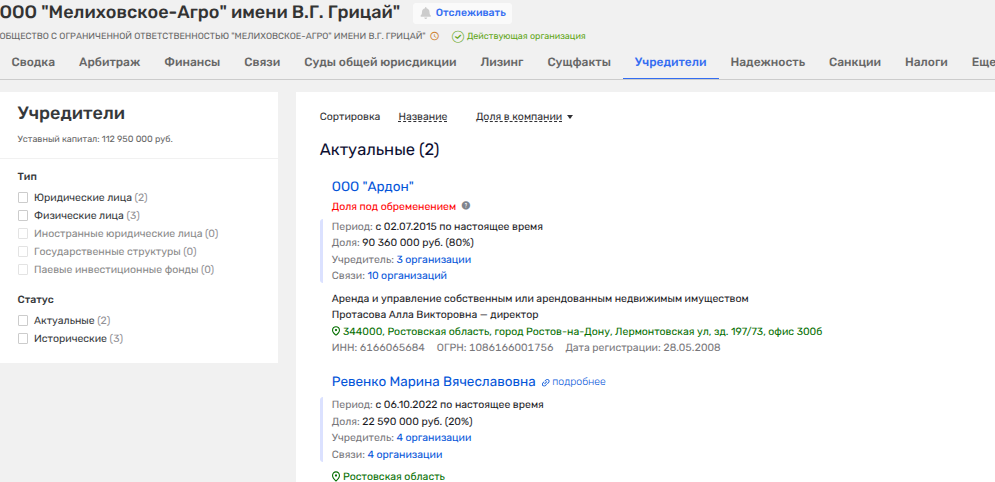Open the Финансы tab
The image size is (995, 482).
192,62
